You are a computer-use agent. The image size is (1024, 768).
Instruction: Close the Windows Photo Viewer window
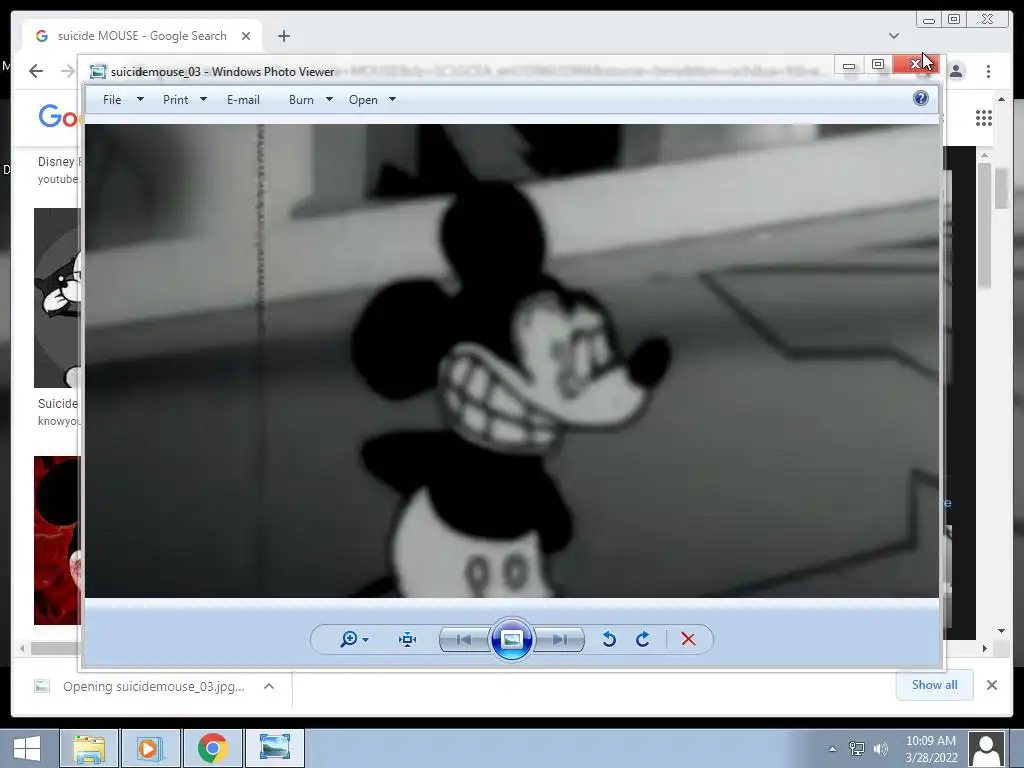916,64
